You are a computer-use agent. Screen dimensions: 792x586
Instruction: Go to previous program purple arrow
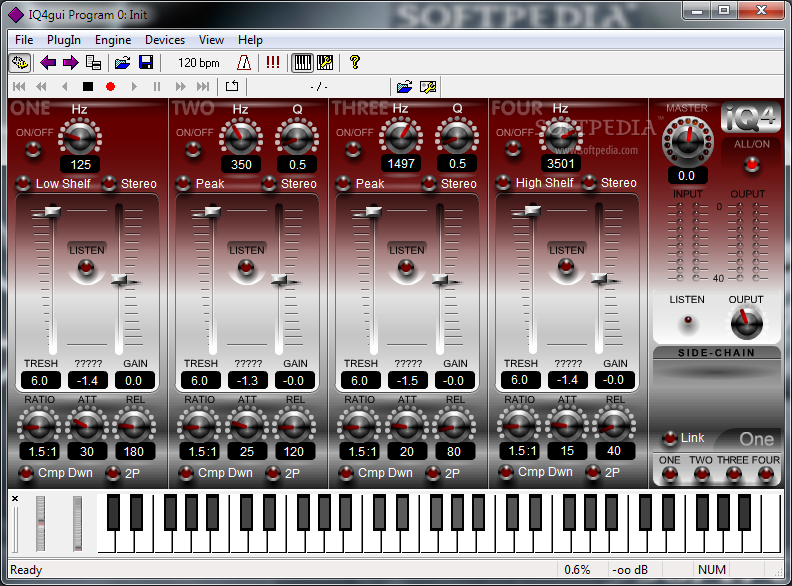click(x=48, y=63)
